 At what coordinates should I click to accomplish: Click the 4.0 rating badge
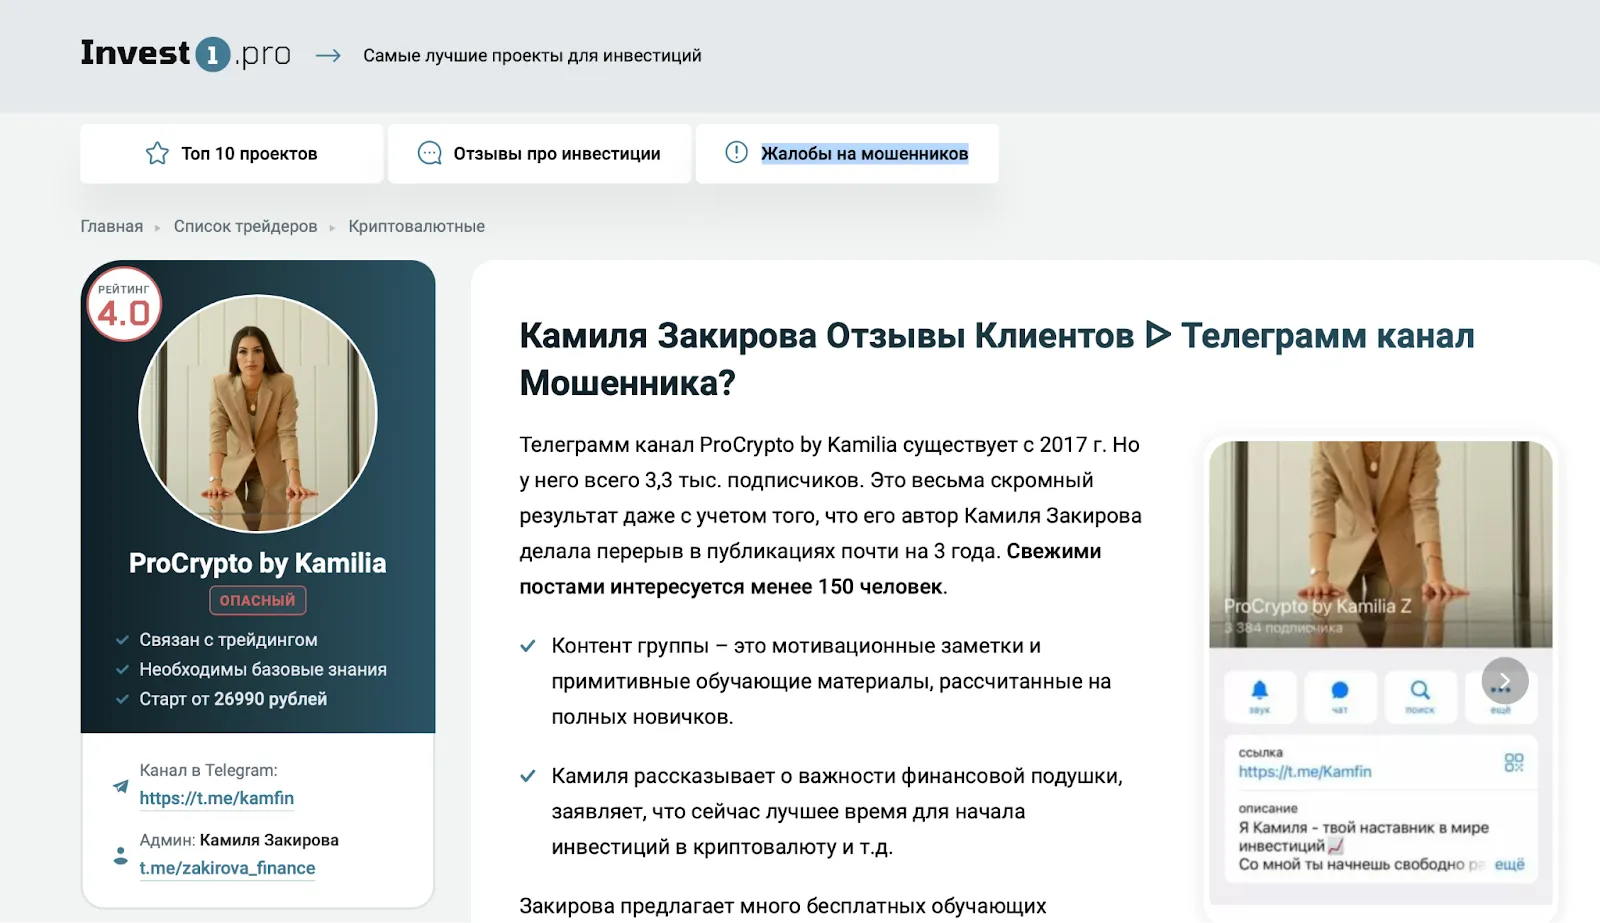coord(124,305)
